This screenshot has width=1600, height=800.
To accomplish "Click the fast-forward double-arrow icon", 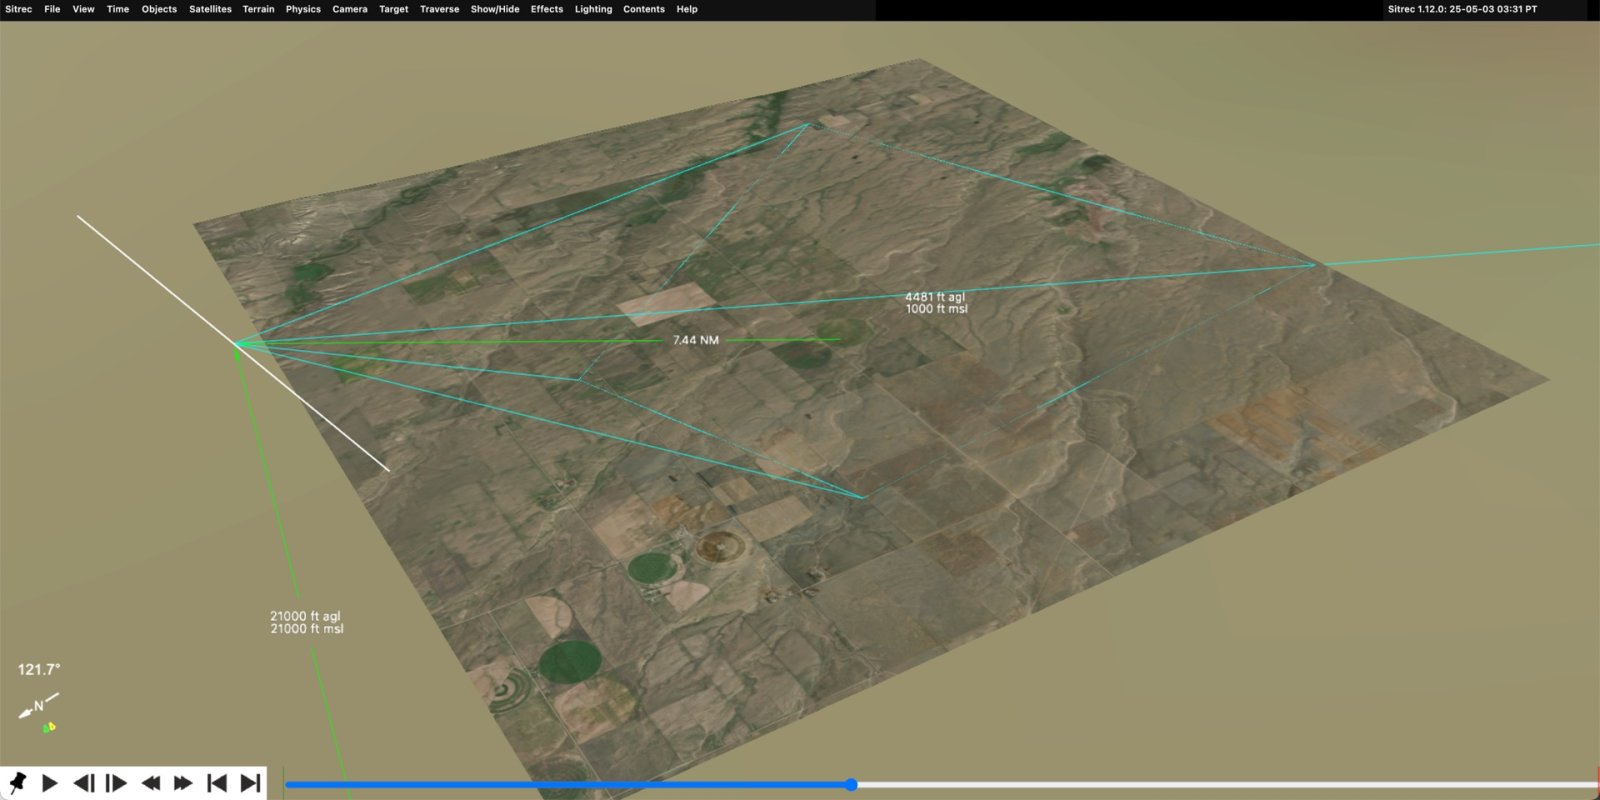I will [x=183, y=782].
